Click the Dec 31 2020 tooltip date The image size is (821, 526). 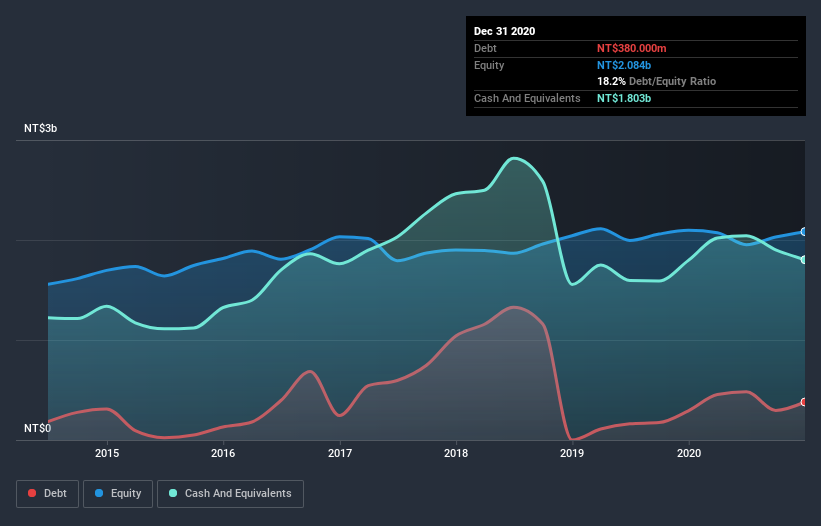[x=504, y=31]
